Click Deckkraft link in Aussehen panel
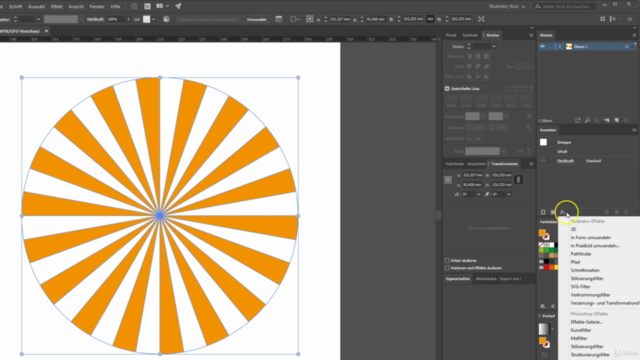640x360 pixels. 565,161
